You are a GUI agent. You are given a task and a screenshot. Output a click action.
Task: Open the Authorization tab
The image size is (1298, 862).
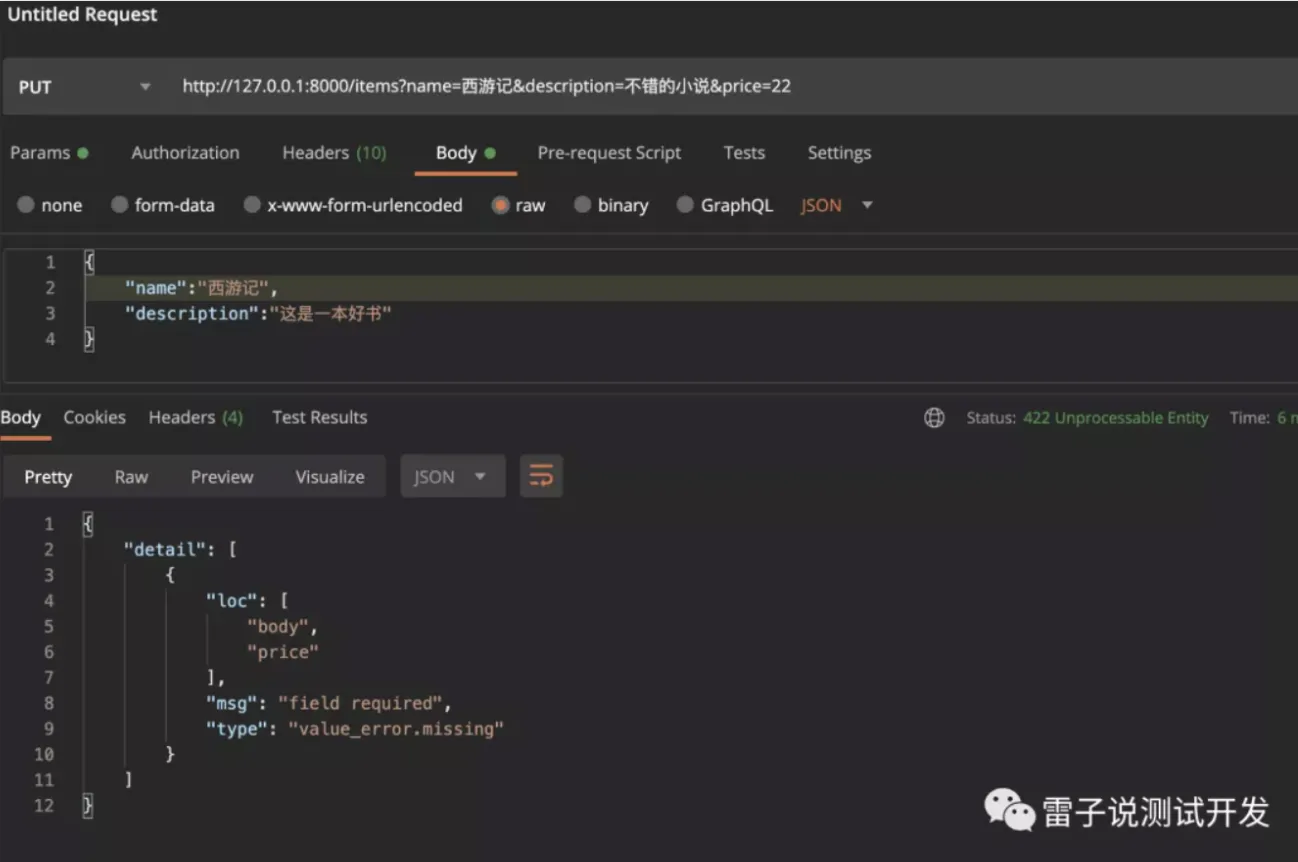(185, 153)
